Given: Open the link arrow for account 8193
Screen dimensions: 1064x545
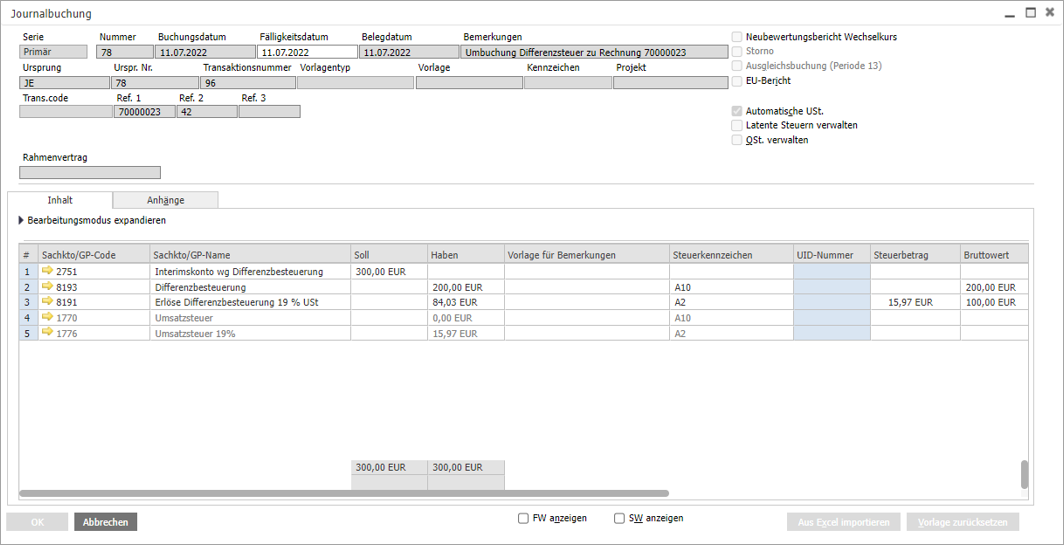Looking at the screenshot, I should coord(47,286).
